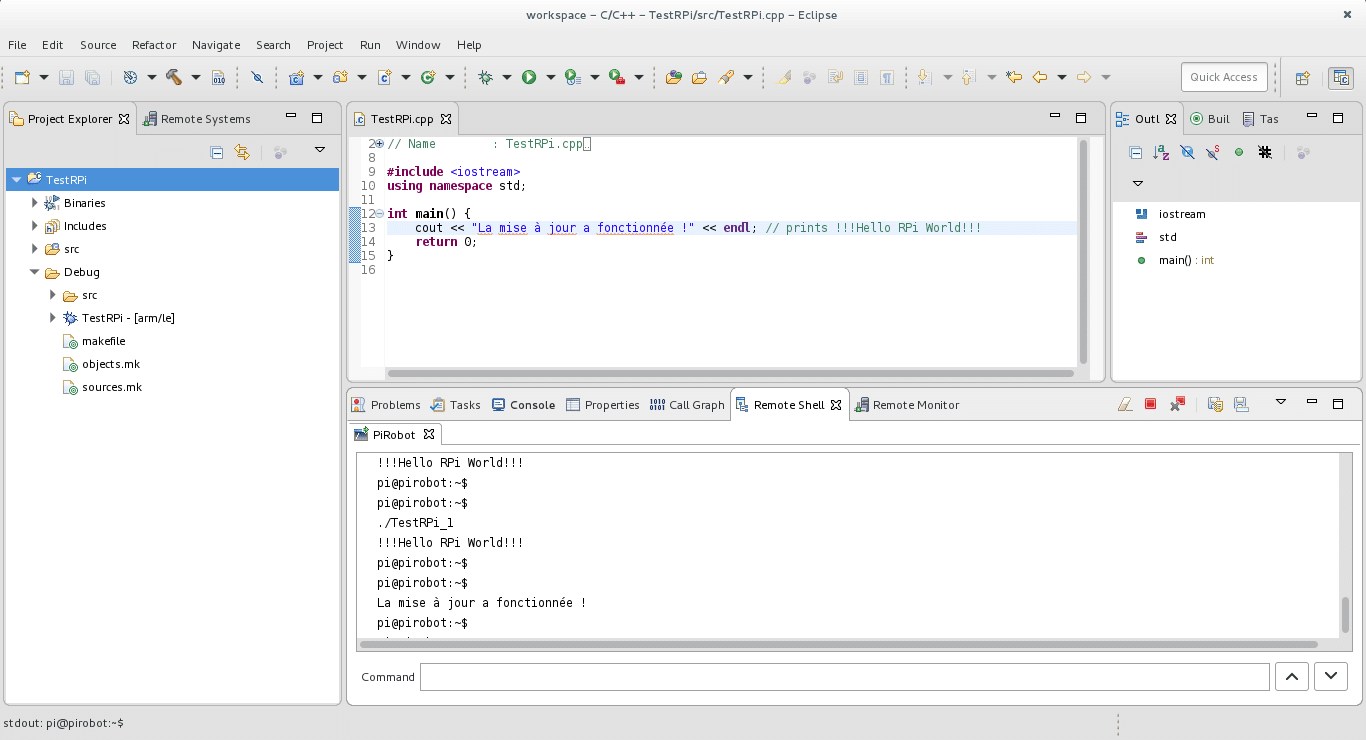Click the green Run button icon
The image size is (1366, 740).
(529, 77)
